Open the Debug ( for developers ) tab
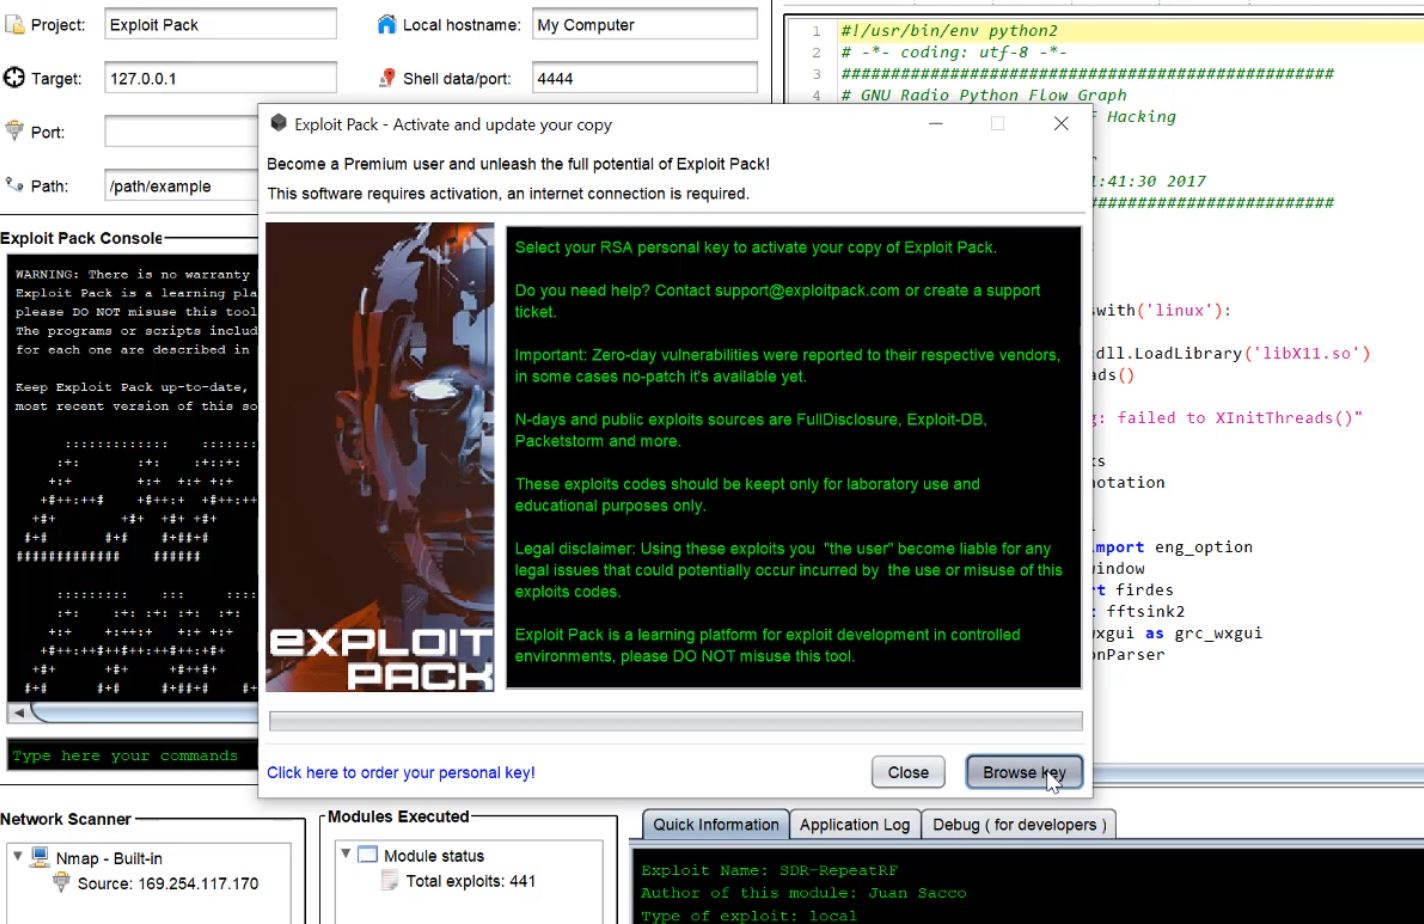This screenshot has height=924, width=1424. coord(1019,825)
